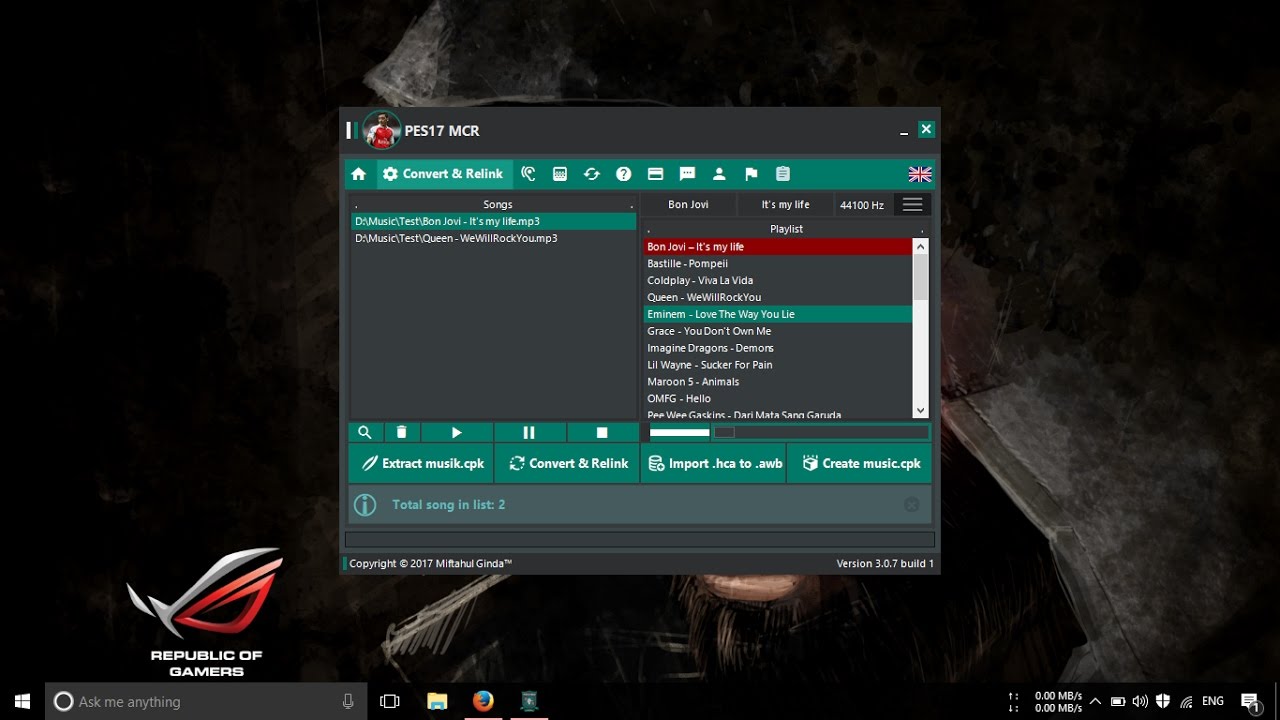This screenshot has height=720, width=1280.
Task: Open the help question mark icon
Action: click(x=624, y=174)
